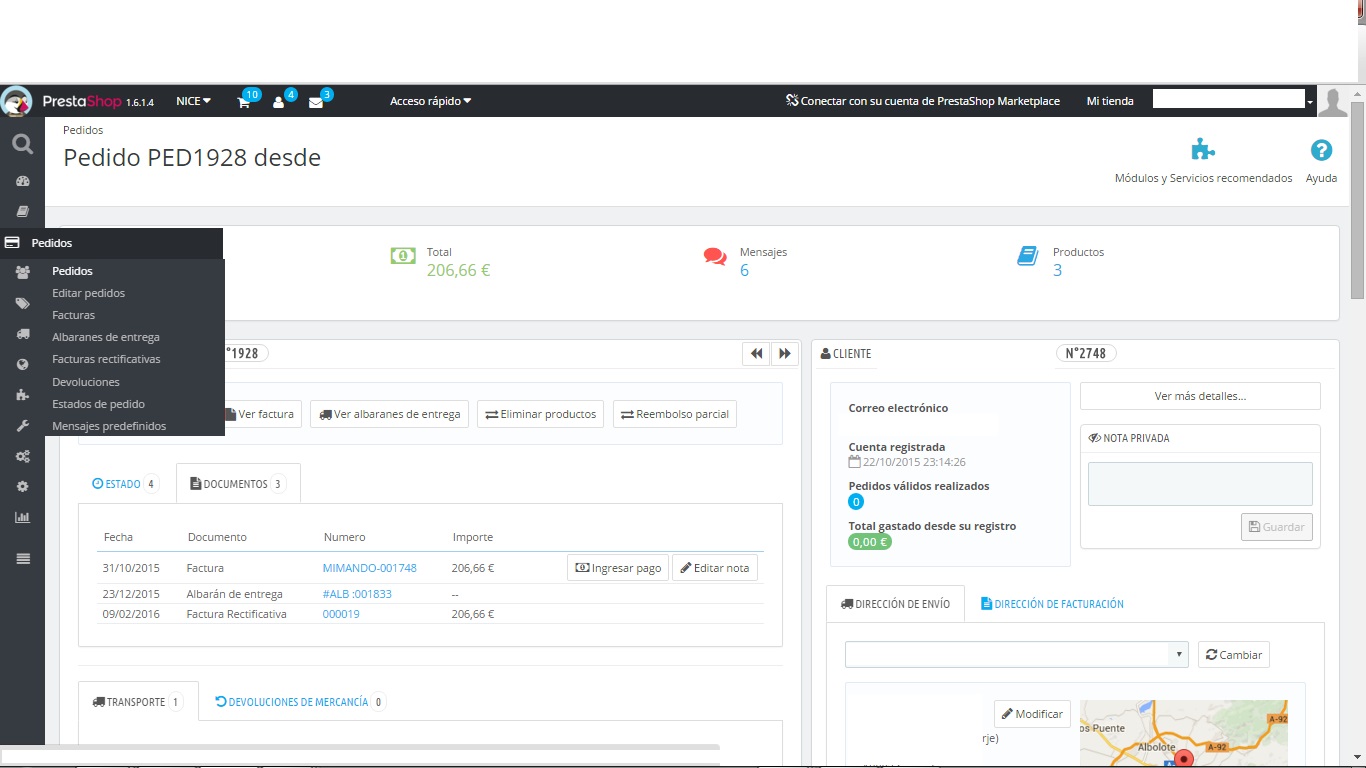Click the Cambiar address button
1366x768 pixels.
tap(1234, 655)
